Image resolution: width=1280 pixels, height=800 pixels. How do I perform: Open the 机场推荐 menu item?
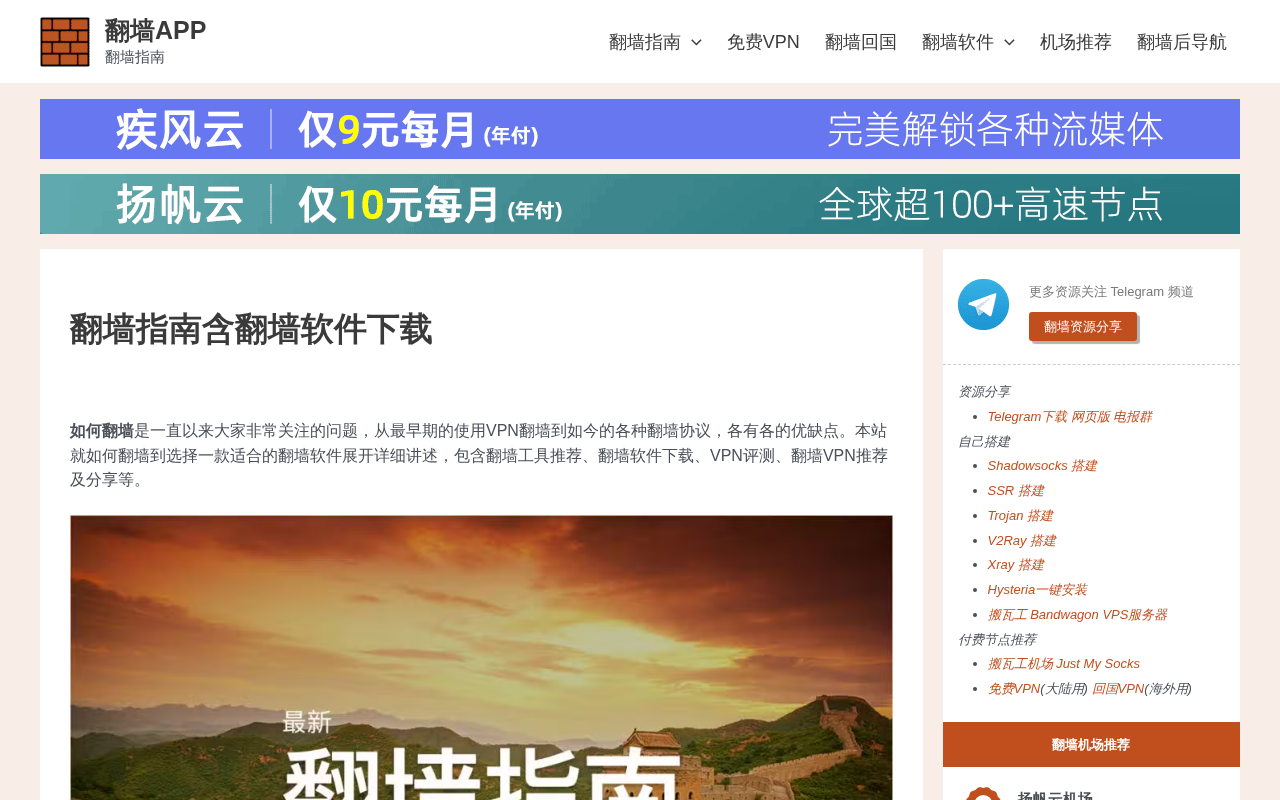pyautogui.click(x=1076, y=42)
